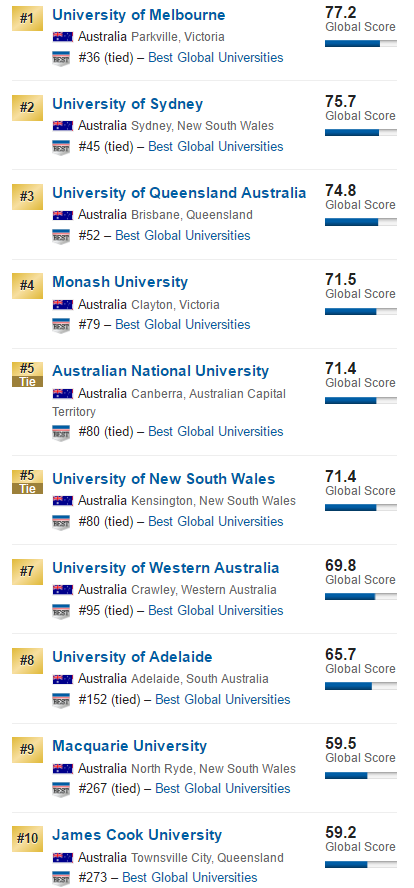Click the 77.2 global score bar

(361, 44)
